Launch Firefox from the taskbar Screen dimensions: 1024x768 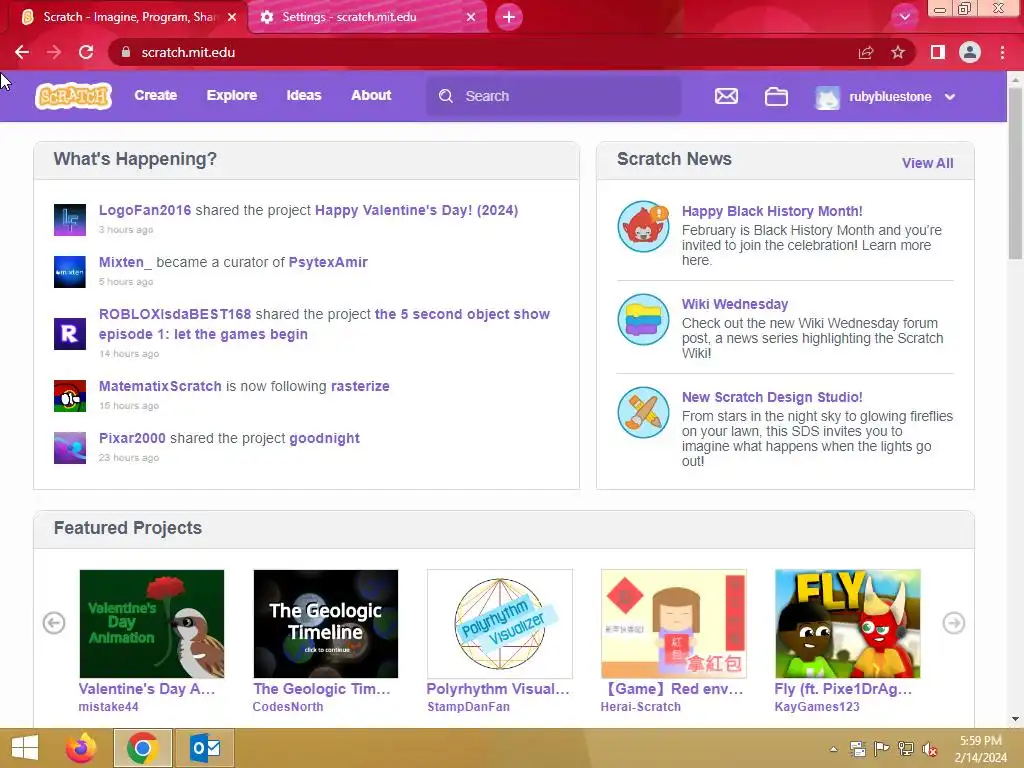pos(81,748)
